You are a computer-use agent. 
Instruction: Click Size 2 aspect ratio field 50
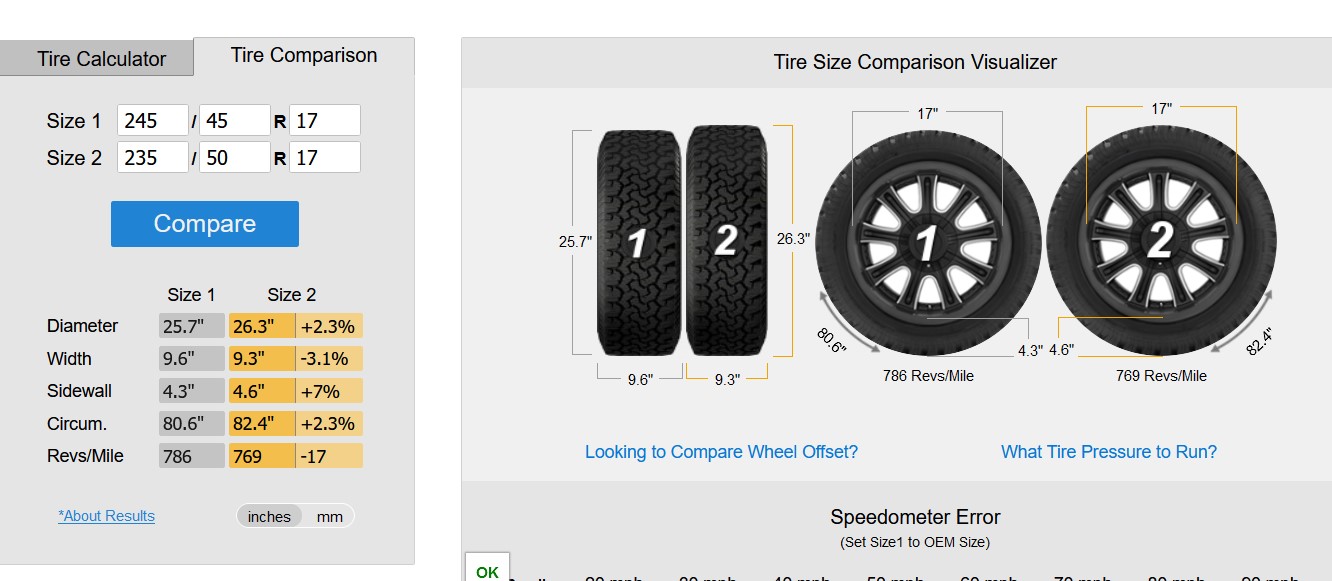(x=234, y=157)
